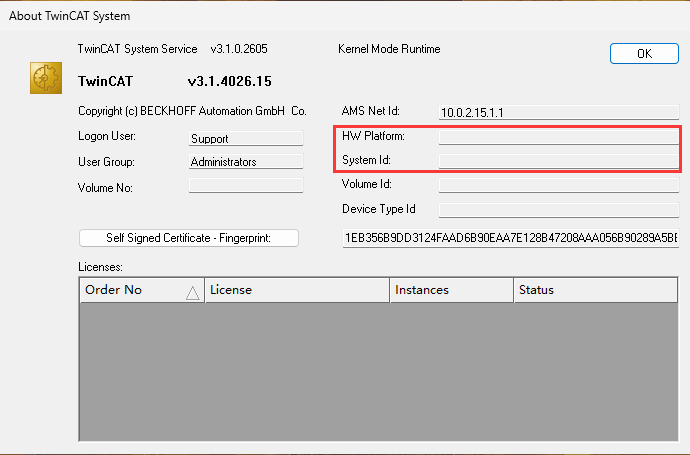Screen dimensions: 690x455
Task: Click the sort arrow in Order No column
Action: 192,291
